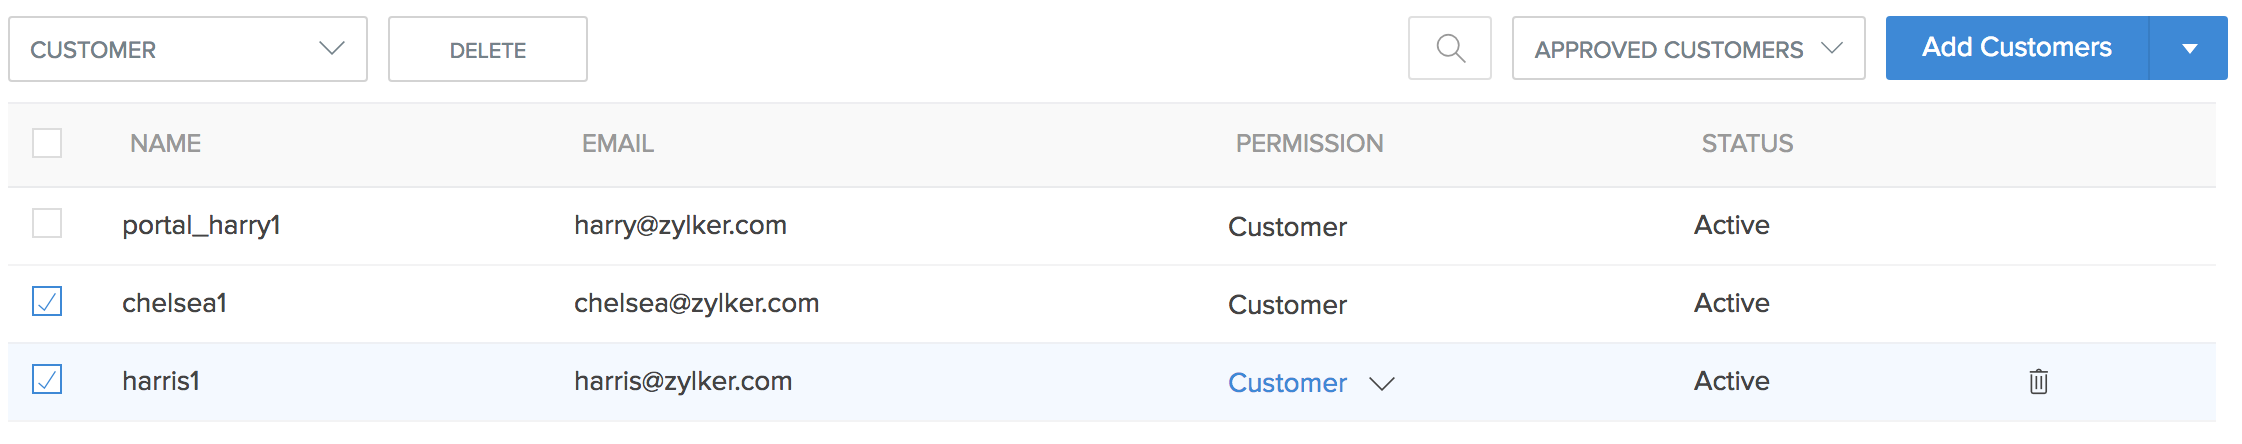
Task: Click the chelsea1 customer name
Action: click(174, 303)
